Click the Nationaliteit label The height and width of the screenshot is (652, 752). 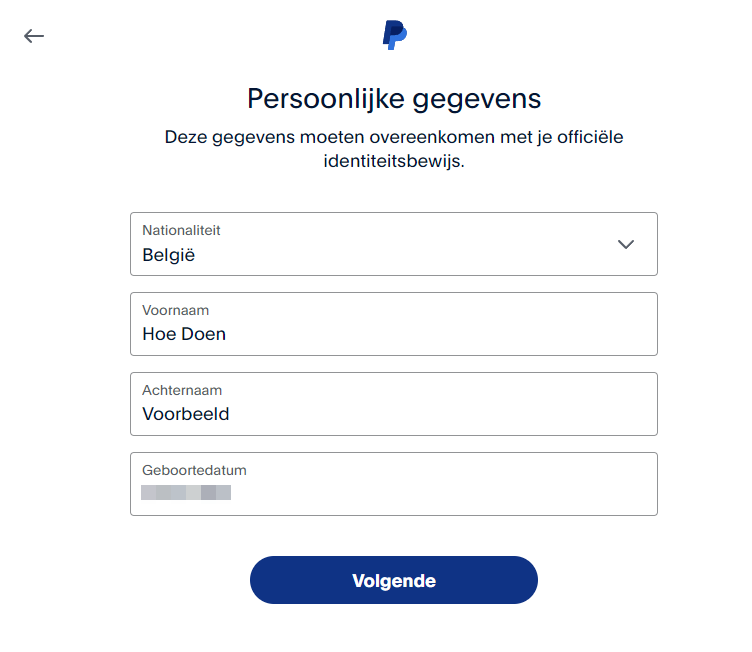click(x=181, y=230)
